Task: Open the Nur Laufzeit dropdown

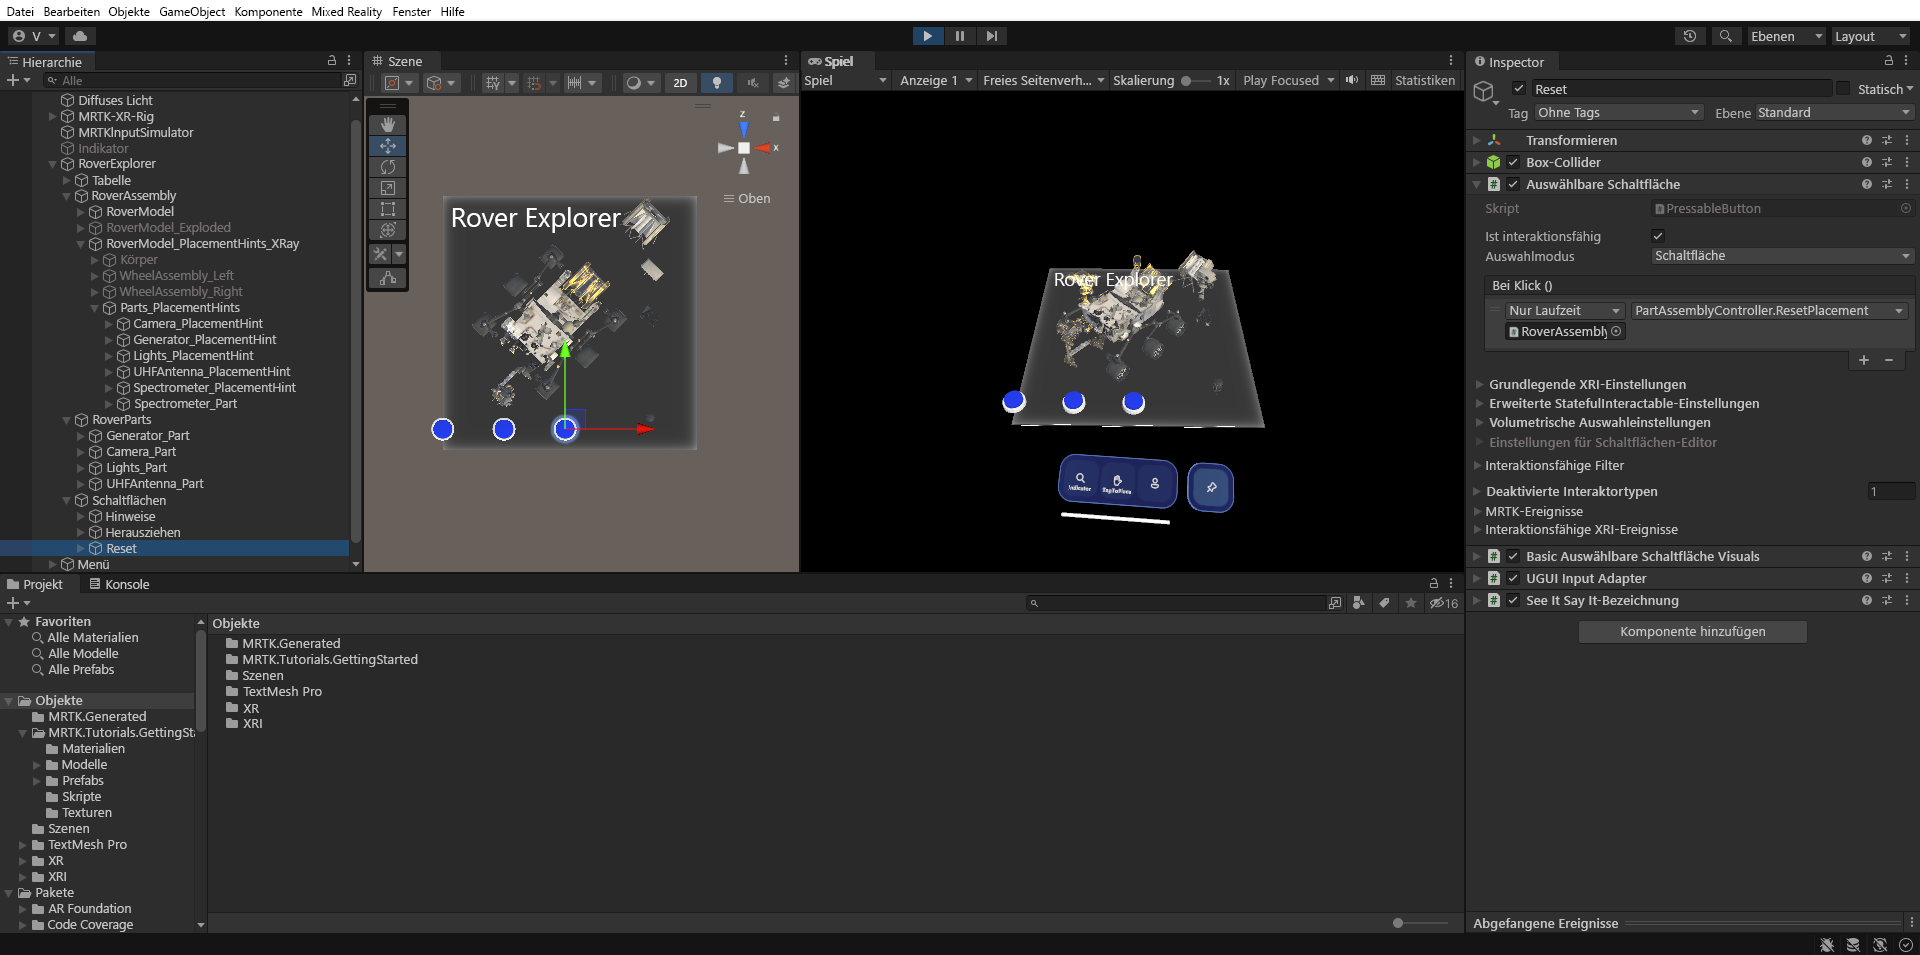Action: click(x=1563, y=310)
